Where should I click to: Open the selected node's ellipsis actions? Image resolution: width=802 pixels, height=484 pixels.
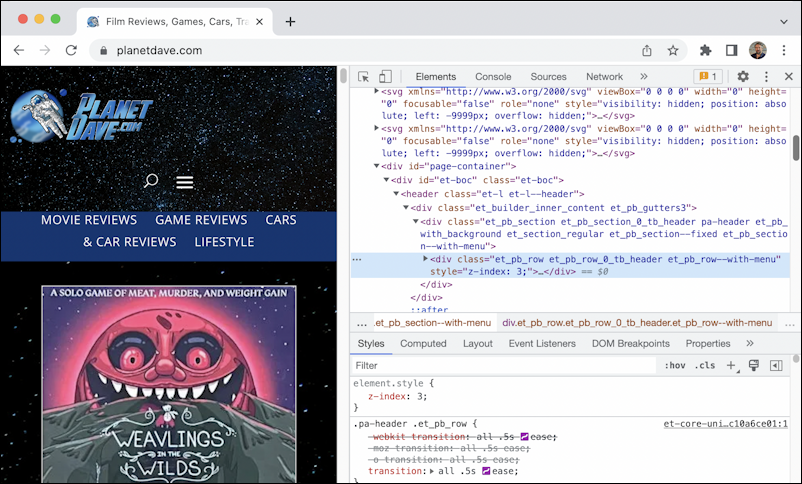(x=357, y=259)
